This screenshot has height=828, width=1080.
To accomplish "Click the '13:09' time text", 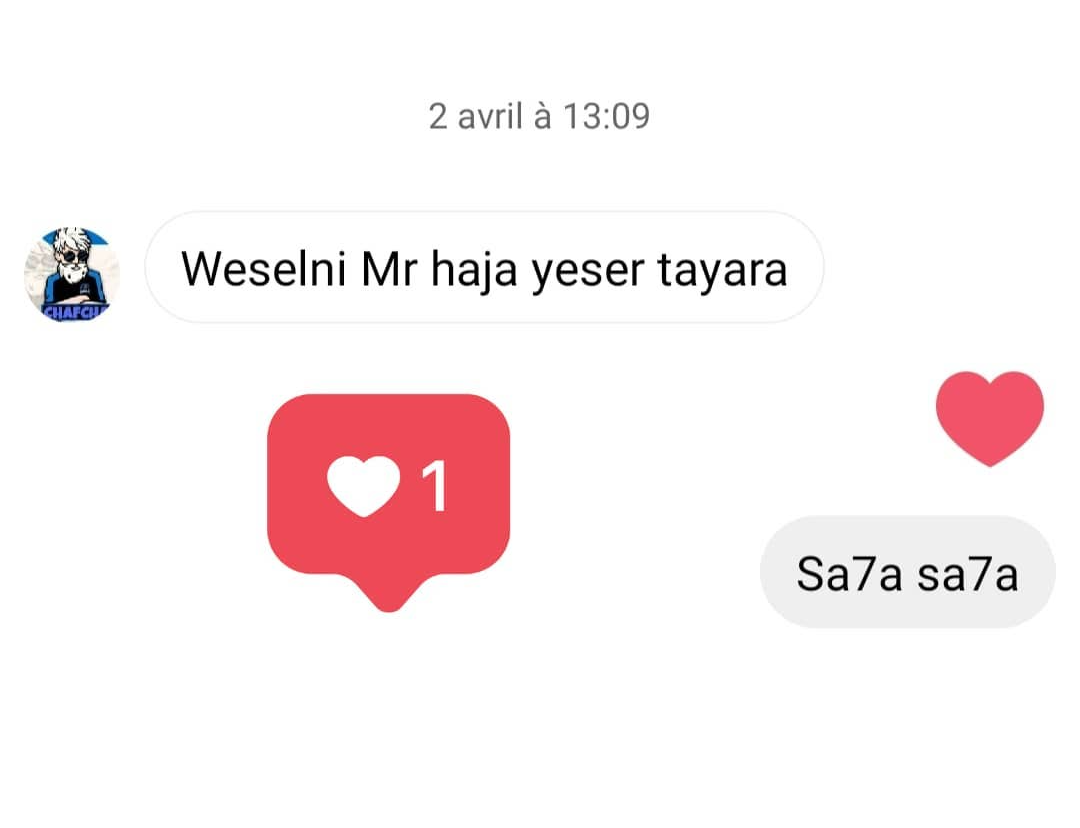I will point(607,116).
